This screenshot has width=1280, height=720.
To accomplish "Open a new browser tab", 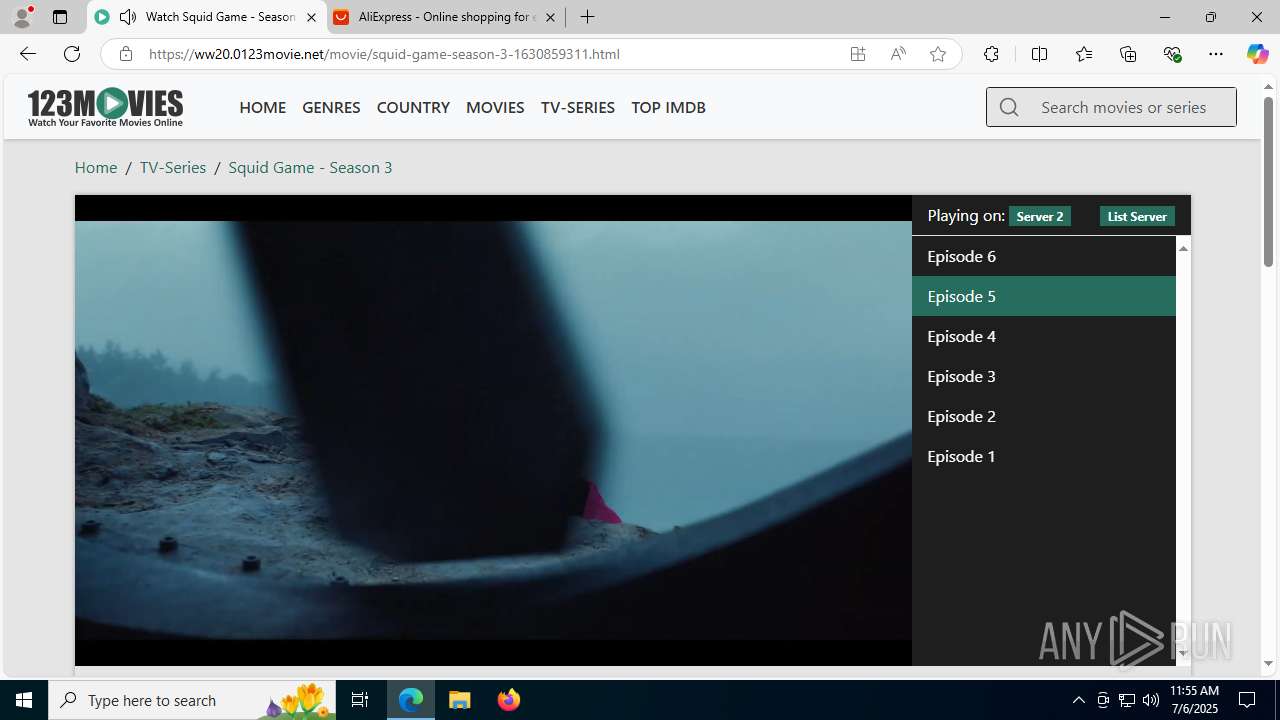I will click(x=588, y=17).
